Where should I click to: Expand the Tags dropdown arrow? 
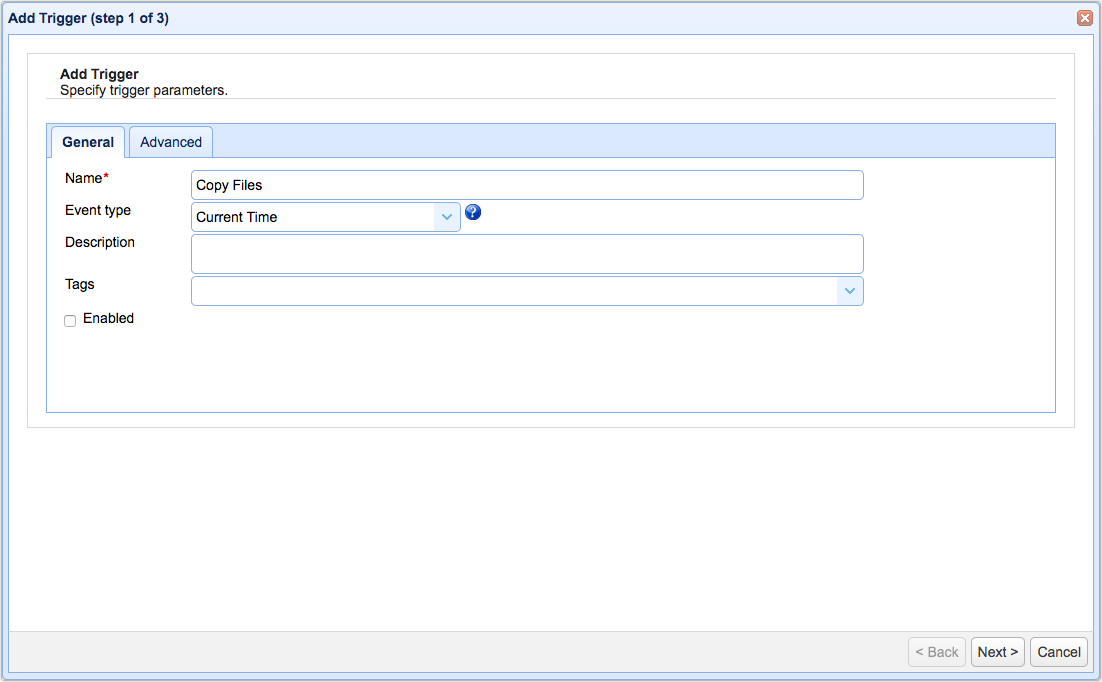point(850,291)
